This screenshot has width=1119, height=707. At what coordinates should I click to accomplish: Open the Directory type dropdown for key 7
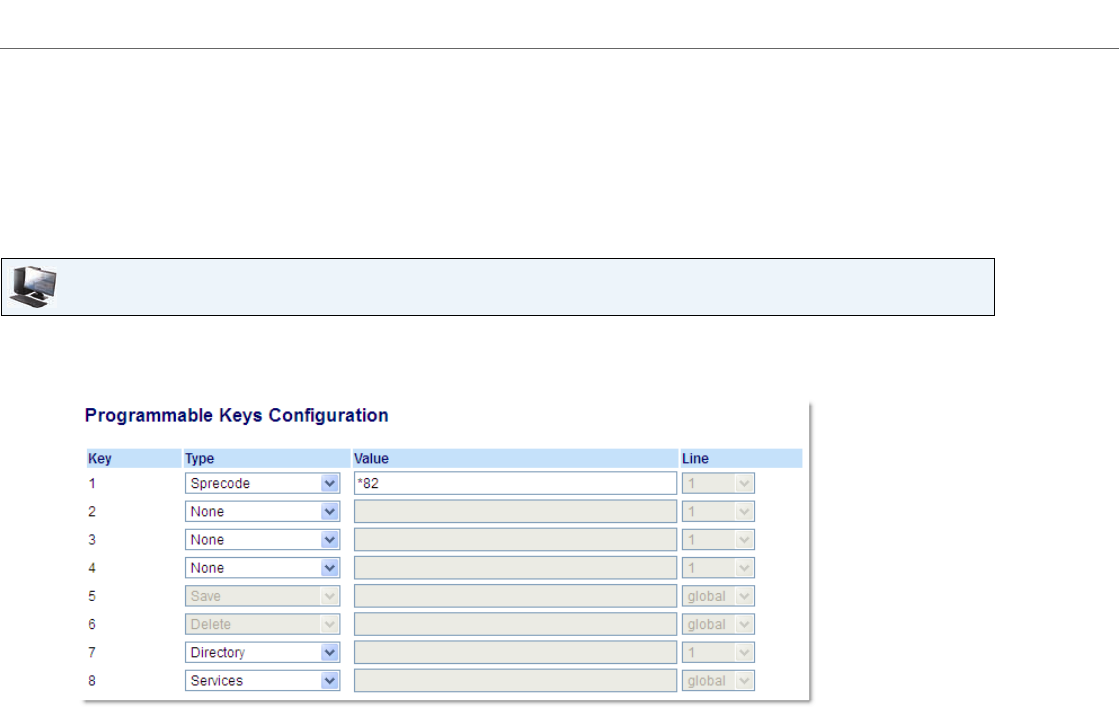262,652
